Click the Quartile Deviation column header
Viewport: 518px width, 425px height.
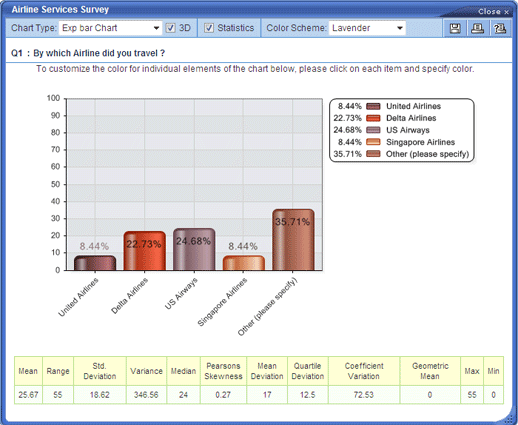point(308,371)
